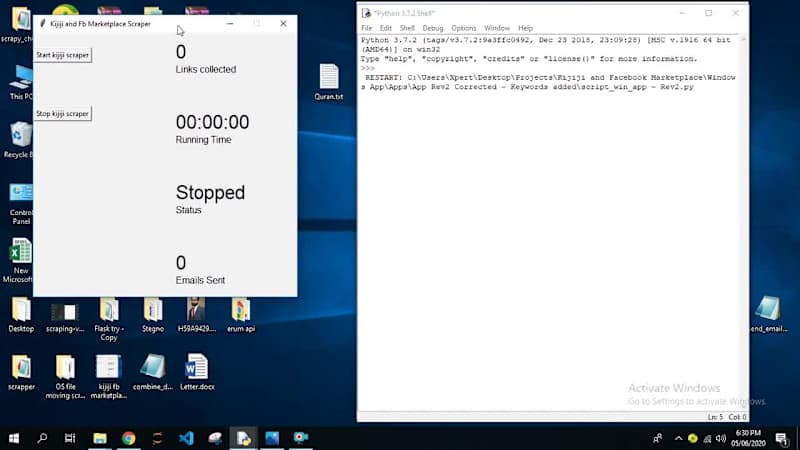800x450 pixels.
Task: Select the Flask try - Copy folder
Action: point(109,319)
